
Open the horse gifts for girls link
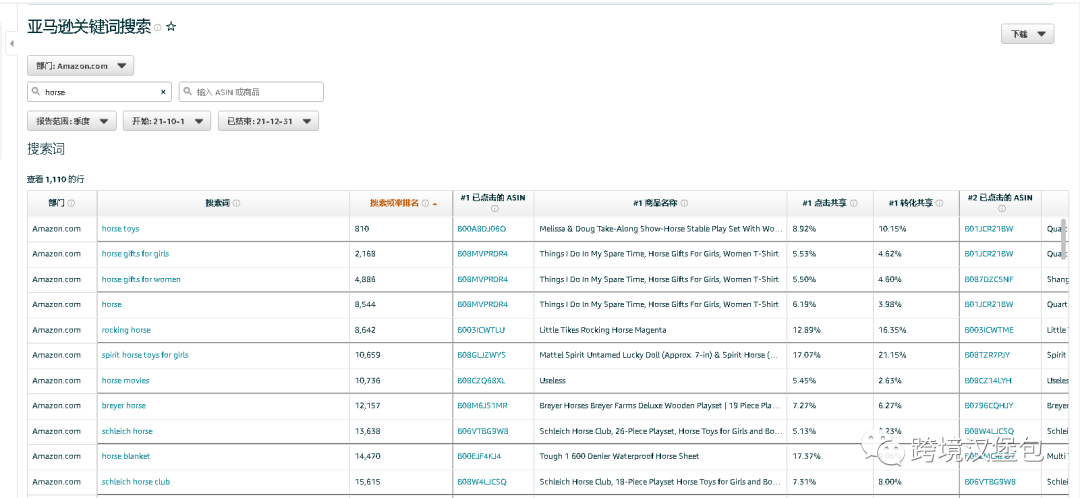[135, 254]
